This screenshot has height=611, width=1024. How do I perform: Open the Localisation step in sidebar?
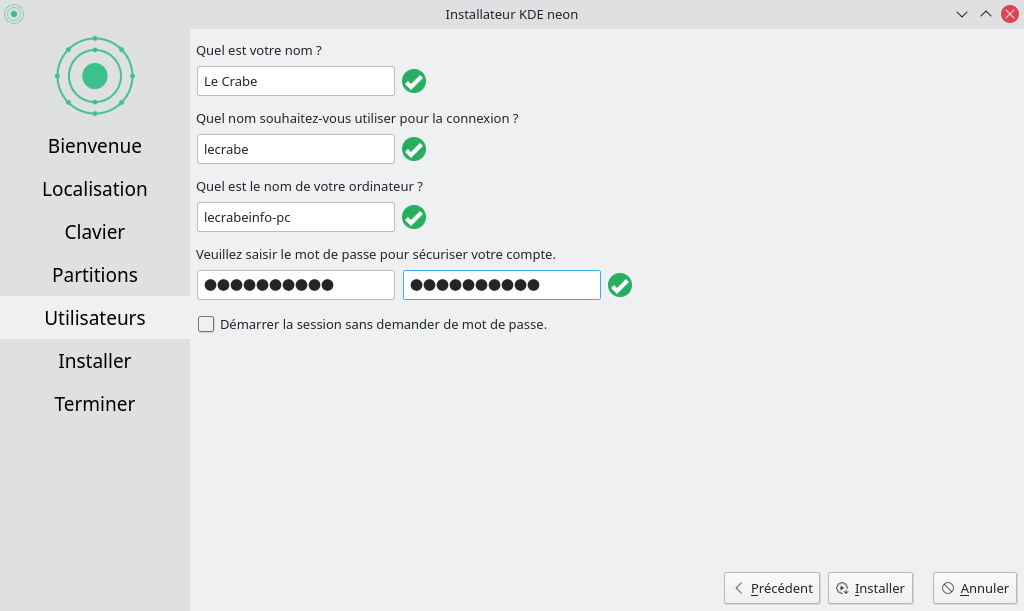click(95, 189)
